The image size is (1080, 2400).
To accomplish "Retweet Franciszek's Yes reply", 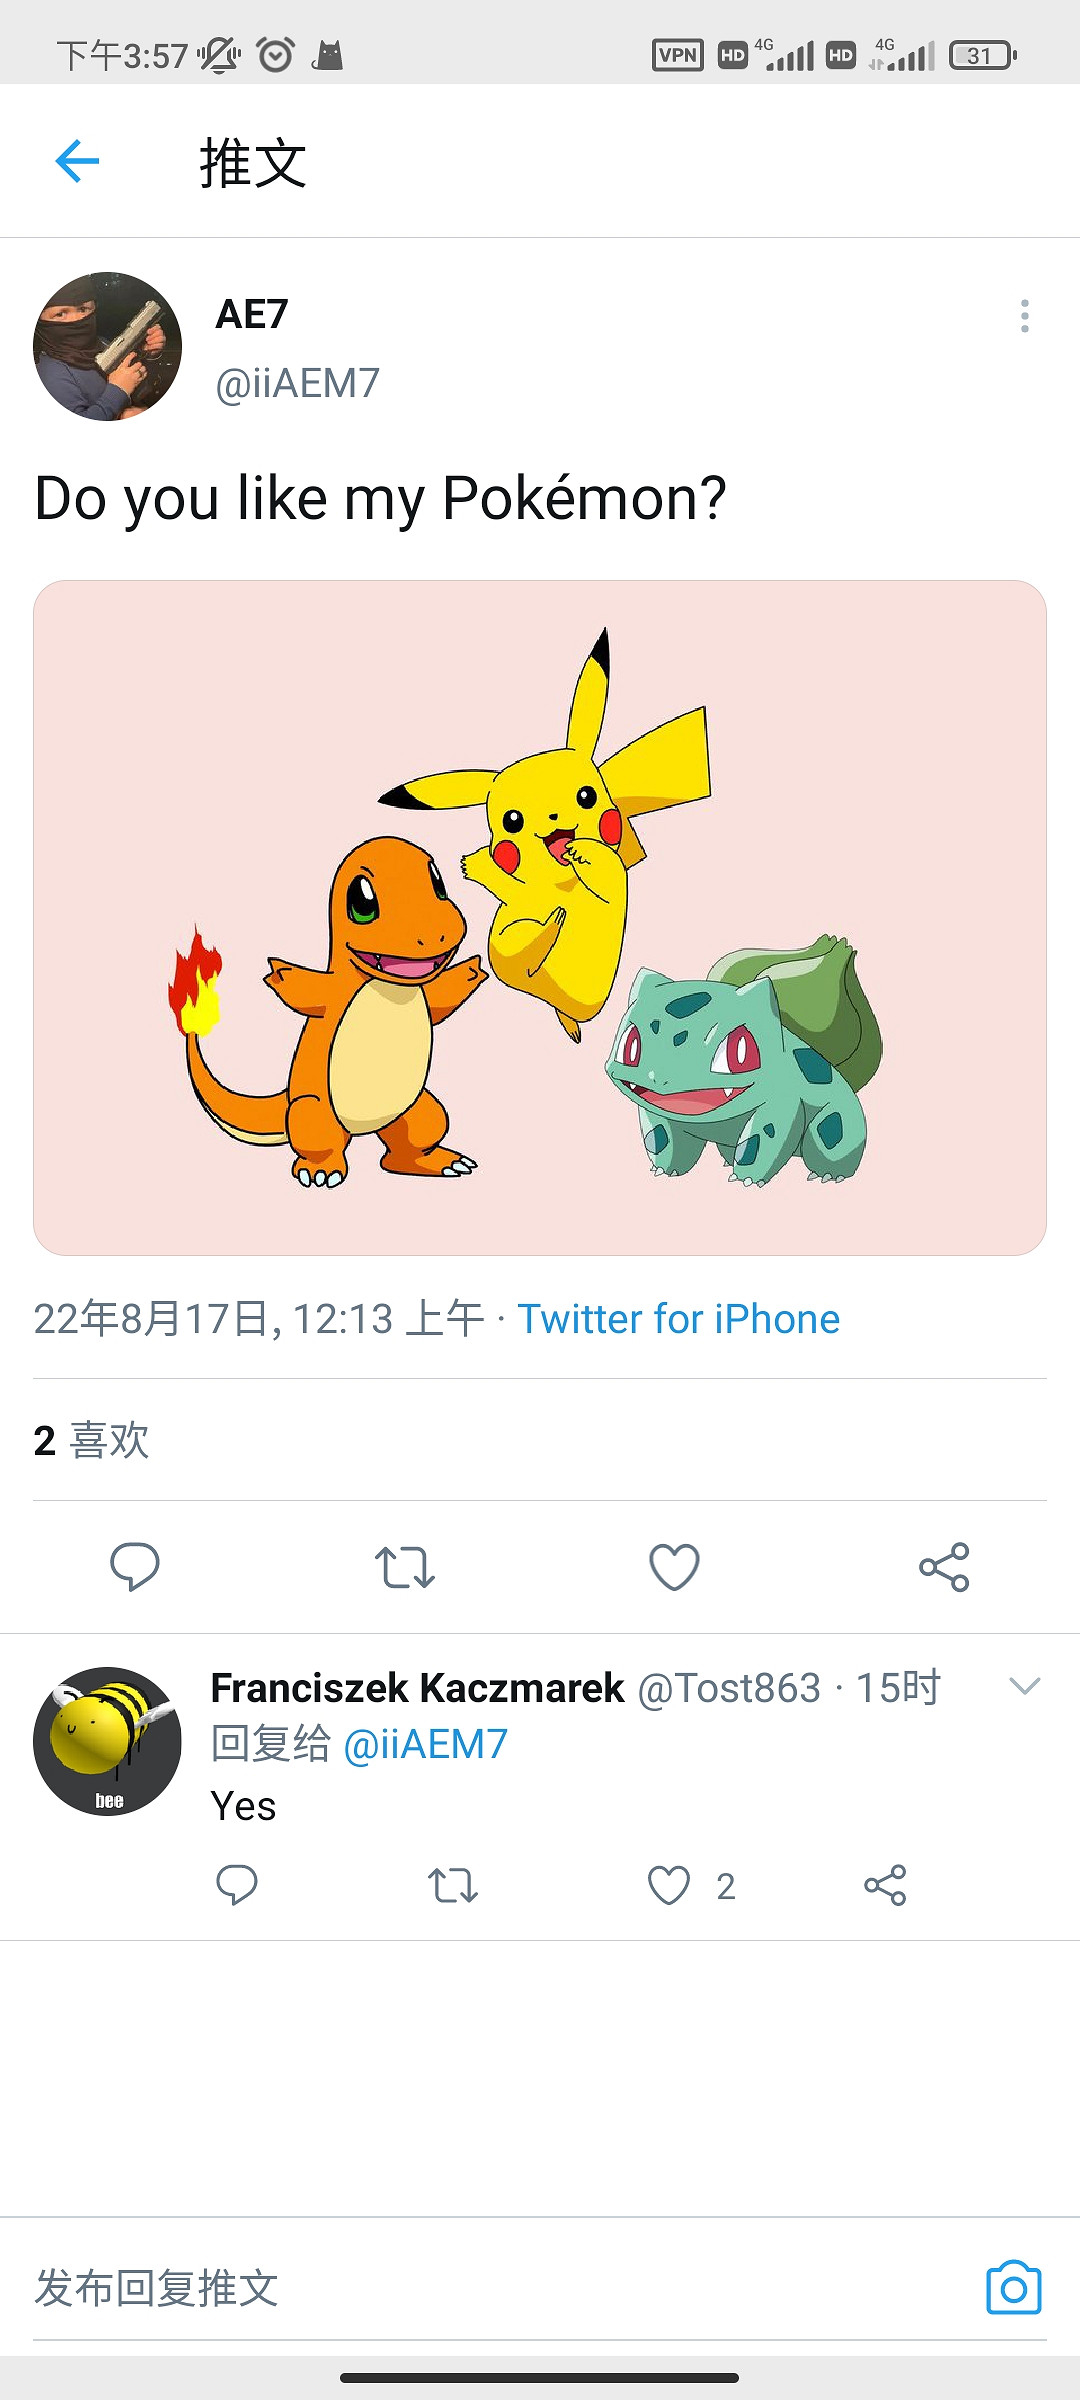I will pos(453,1885).
